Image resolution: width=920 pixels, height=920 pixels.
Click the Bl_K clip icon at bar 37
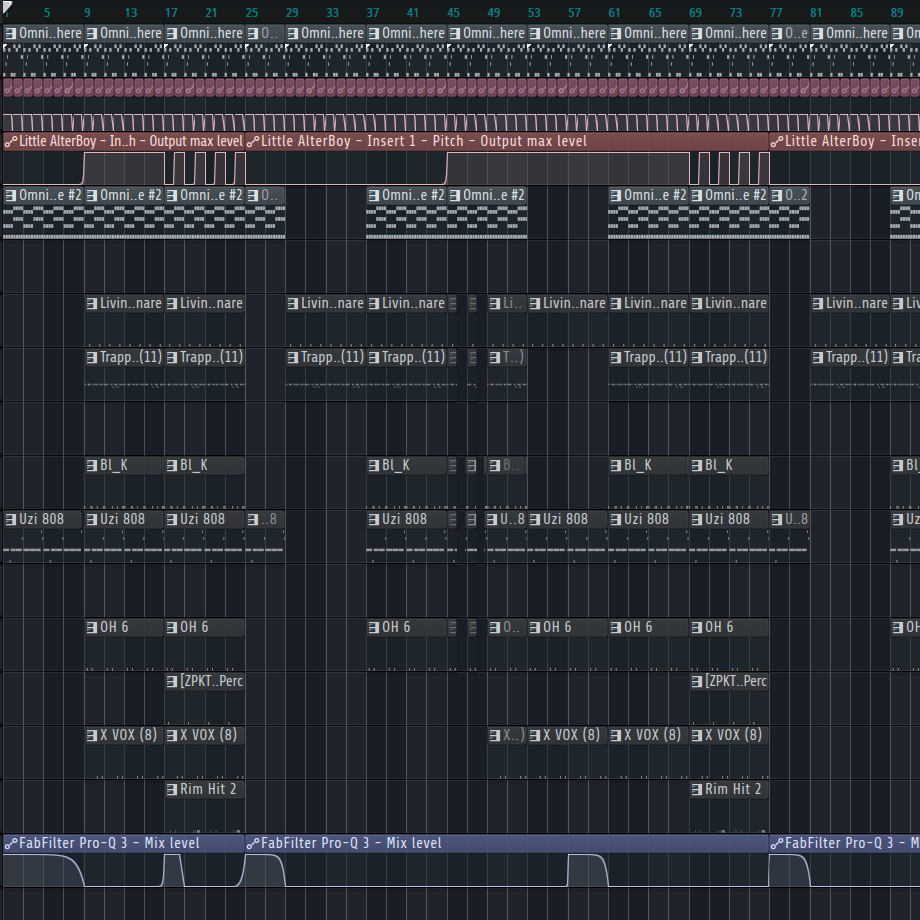click(x=374, y=465)
